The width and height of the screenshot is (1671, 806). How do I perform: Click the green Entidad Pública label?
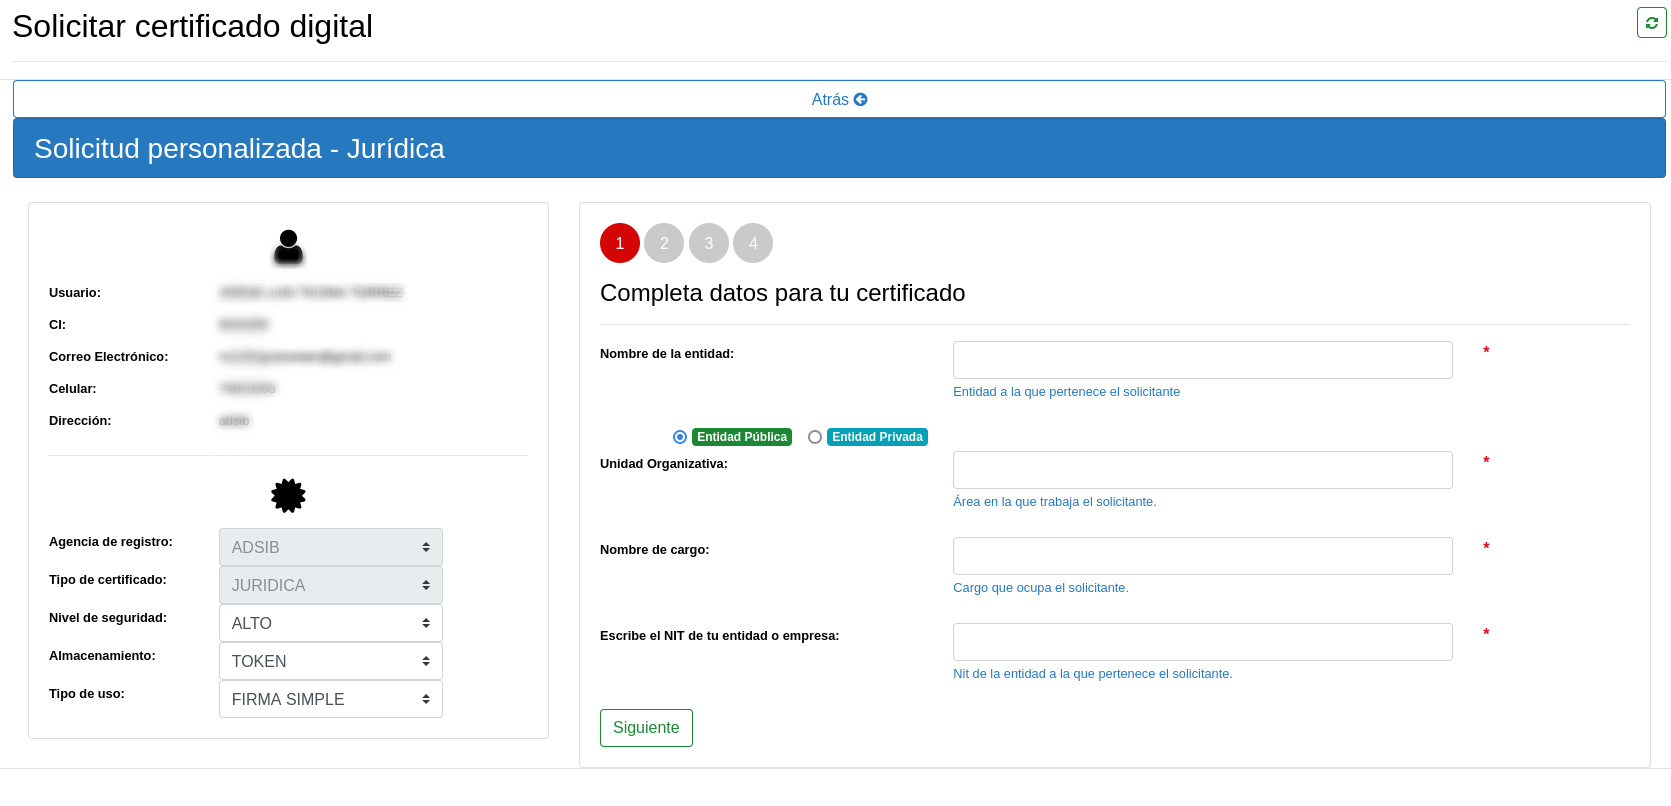742,437
